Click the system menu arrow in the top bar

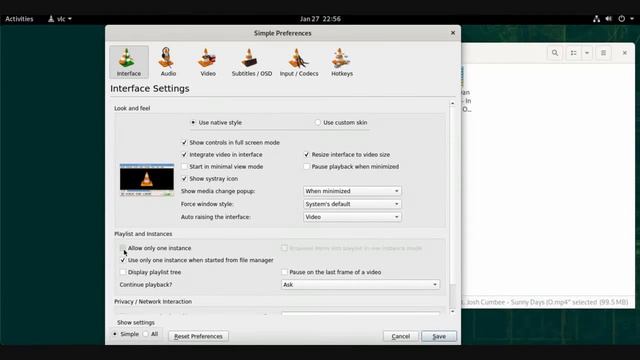click(632, 19)
